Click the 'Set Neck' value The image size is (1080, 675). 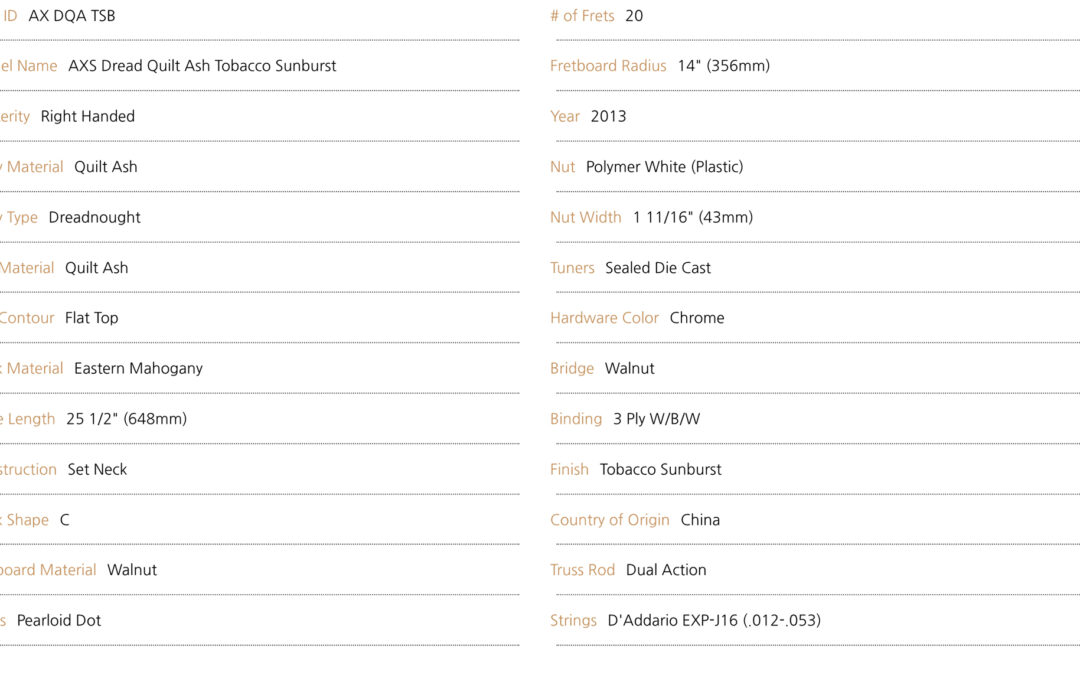tap(97, 470)
